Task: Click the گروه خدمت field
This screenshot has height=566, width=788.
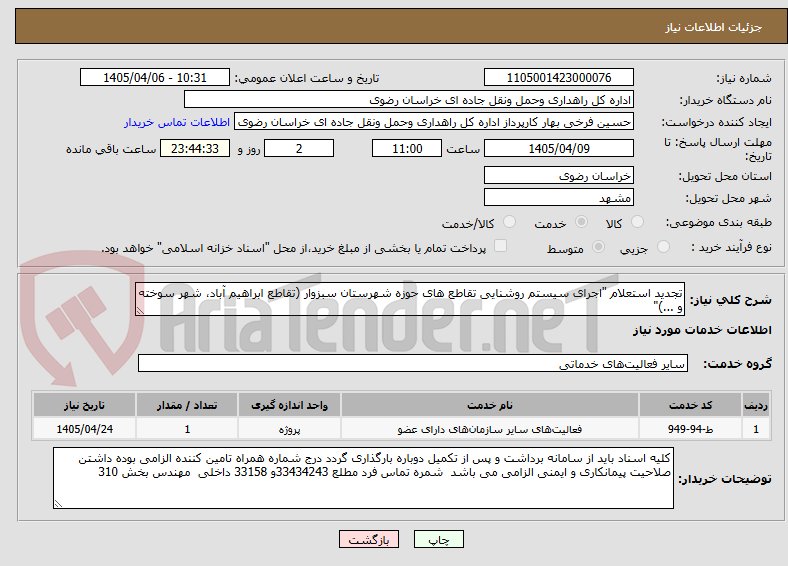Action: click(x=413, y=363)
